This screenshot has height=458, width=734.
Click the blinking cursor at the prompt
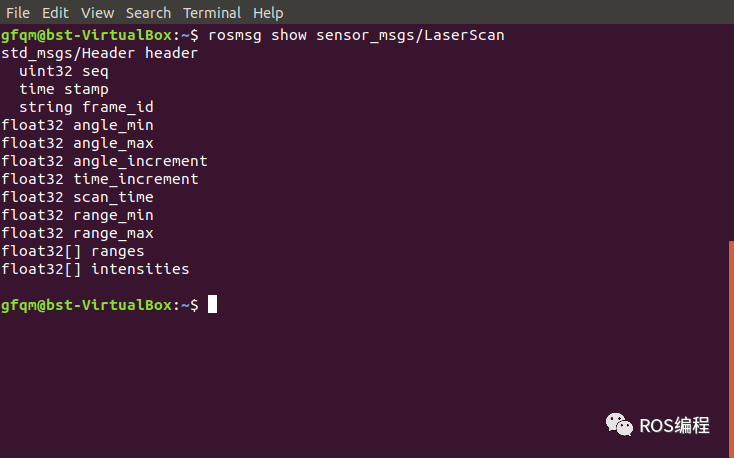coord(212,304)
